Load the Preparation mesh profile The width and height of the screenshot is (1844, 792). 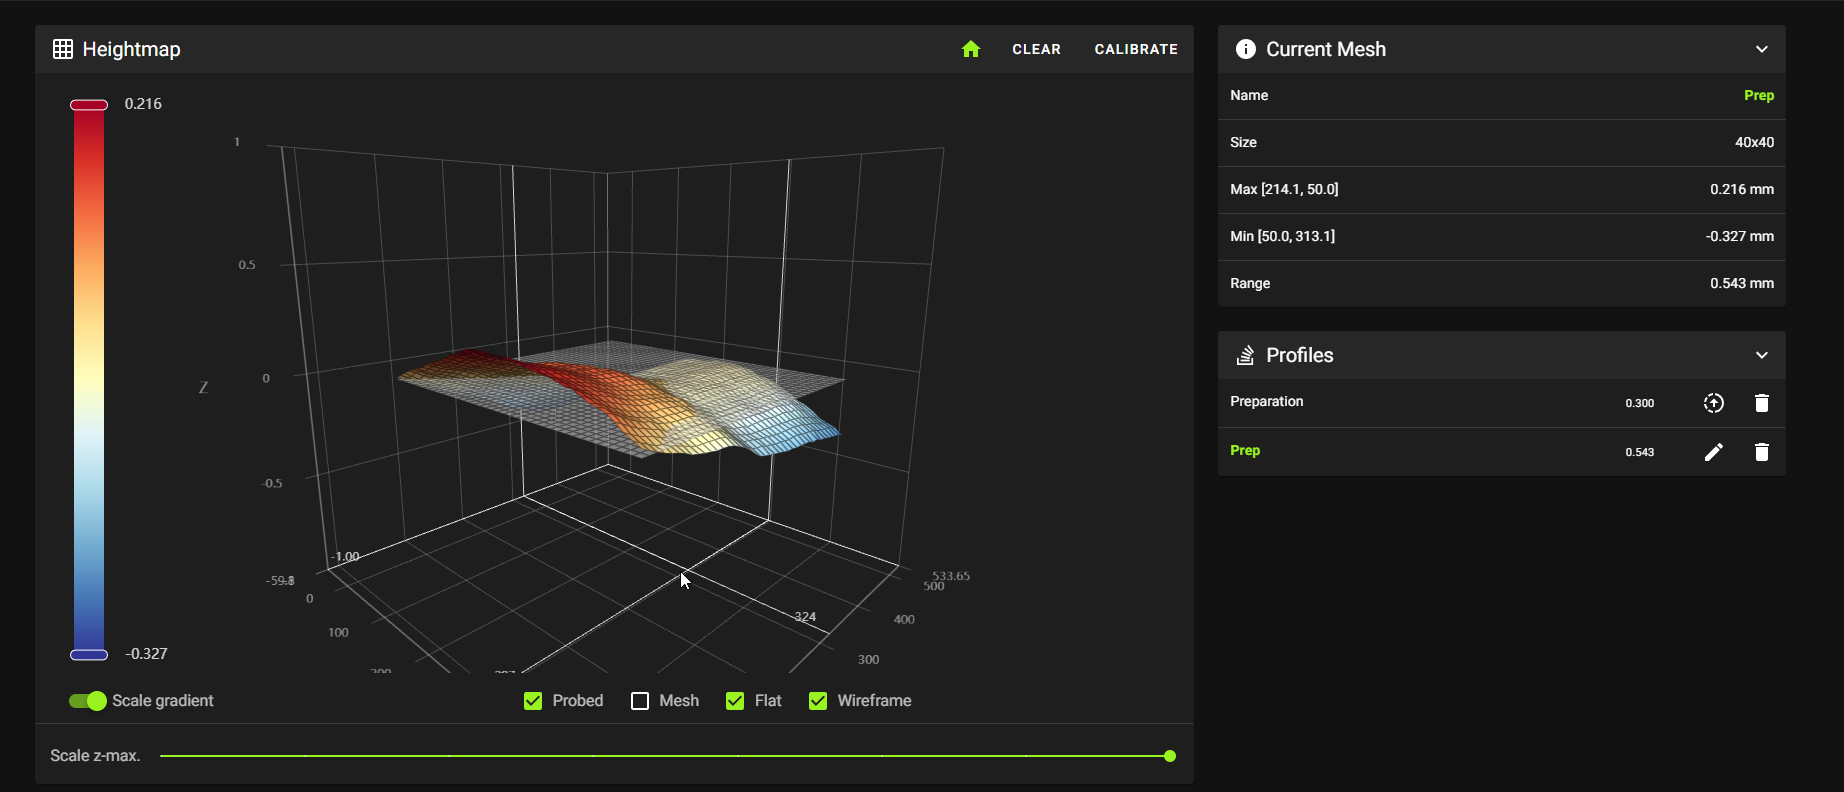[x=1713, y=403]
